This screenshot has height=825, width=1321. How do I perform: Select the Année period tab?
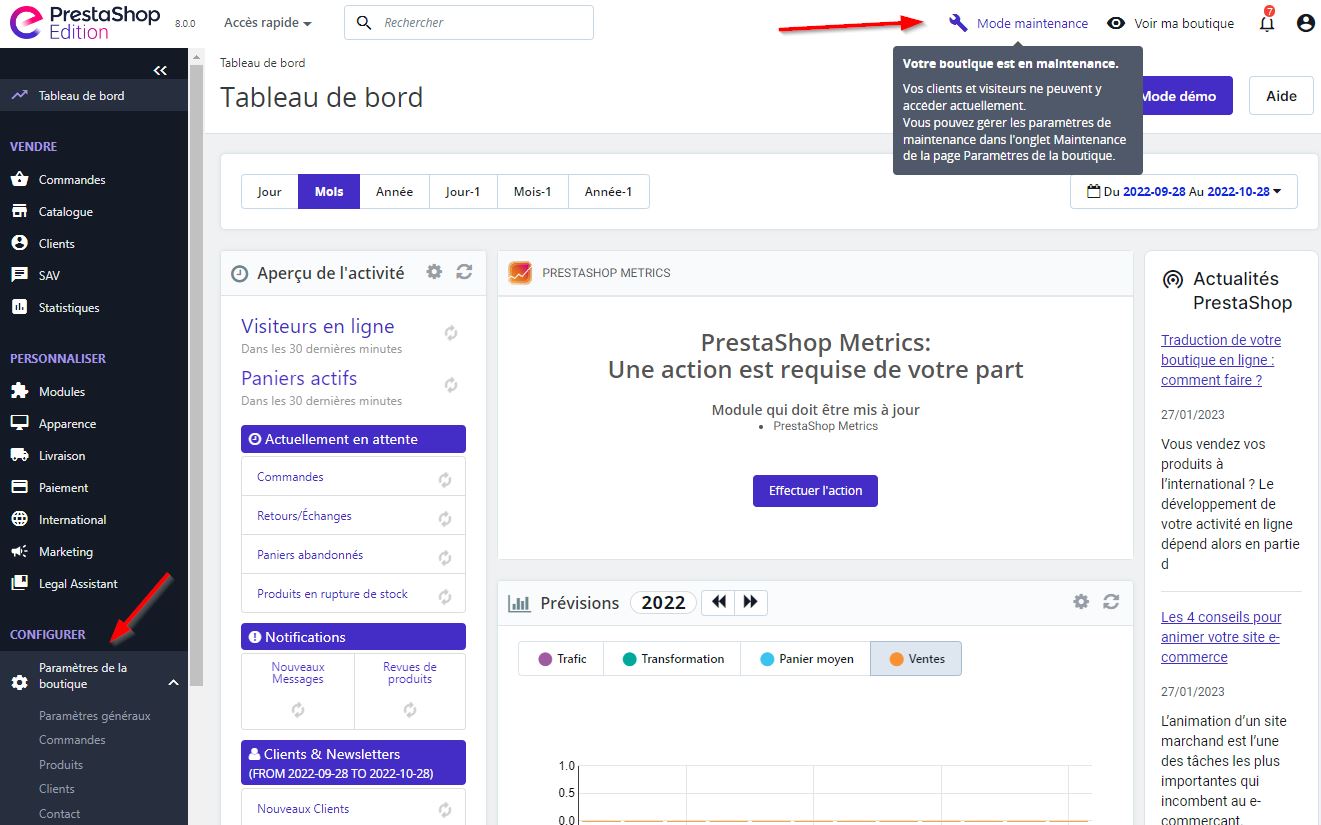point(394,192)
